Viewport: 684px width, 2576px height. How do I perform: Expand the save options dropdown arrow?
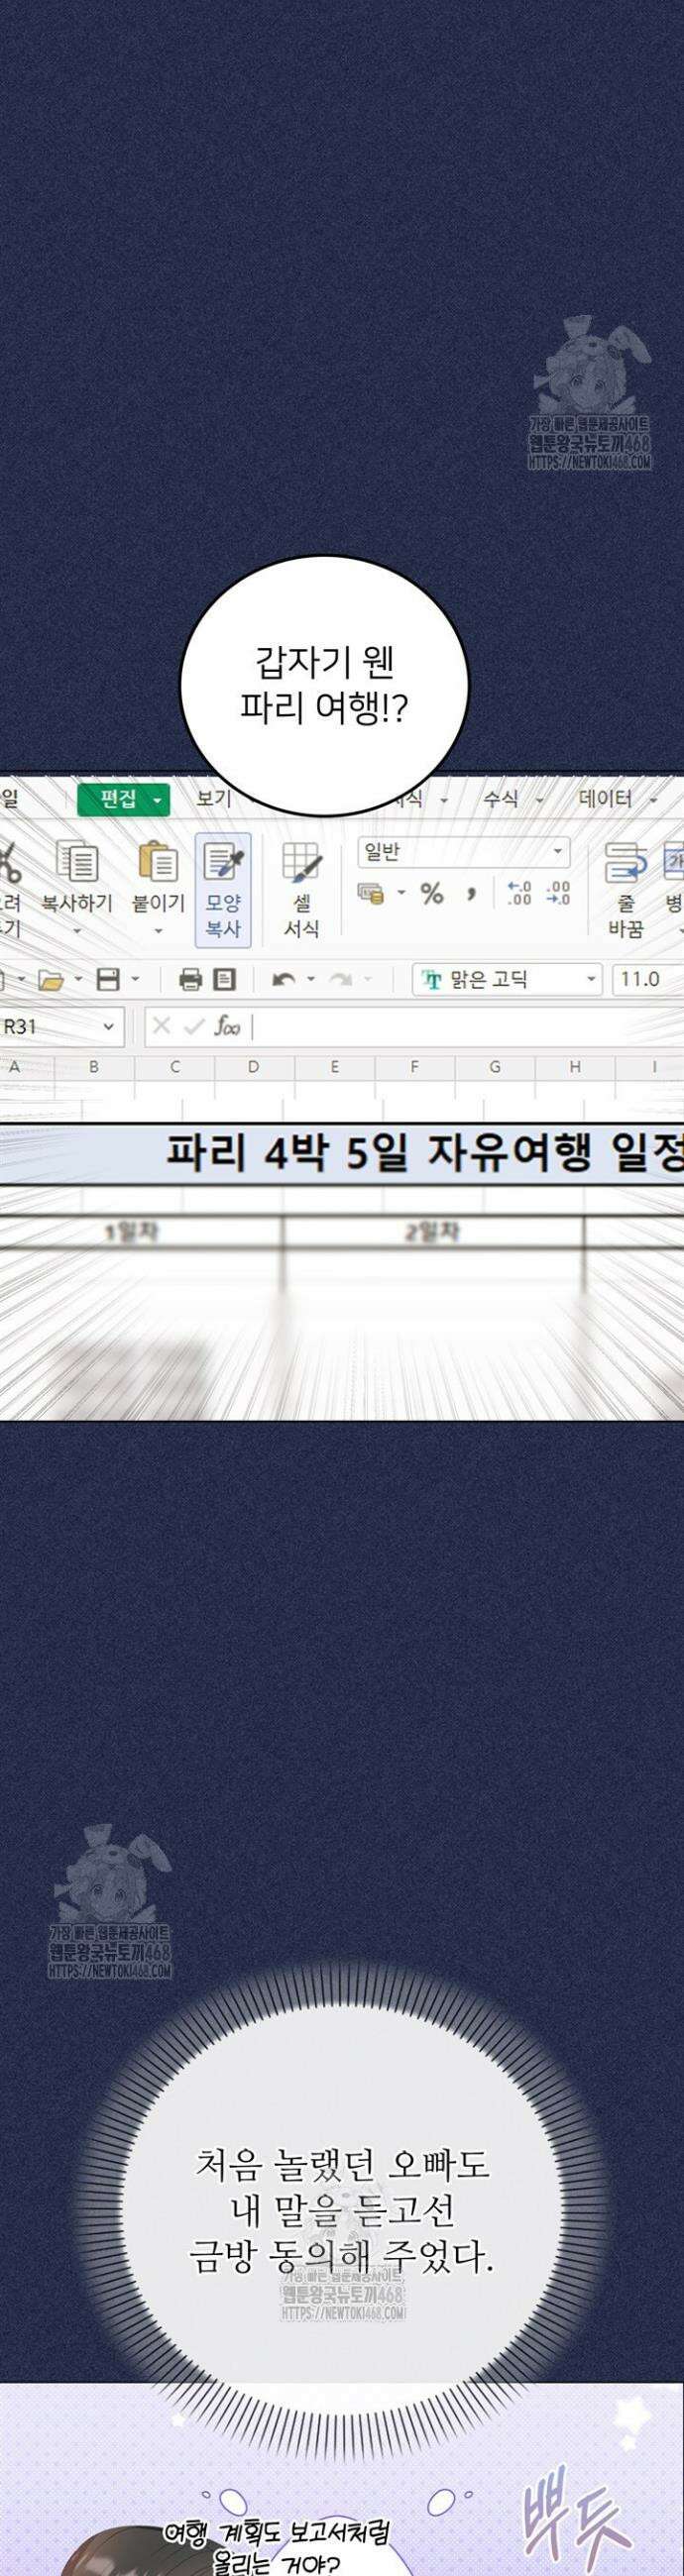click(x=135, y=980)
